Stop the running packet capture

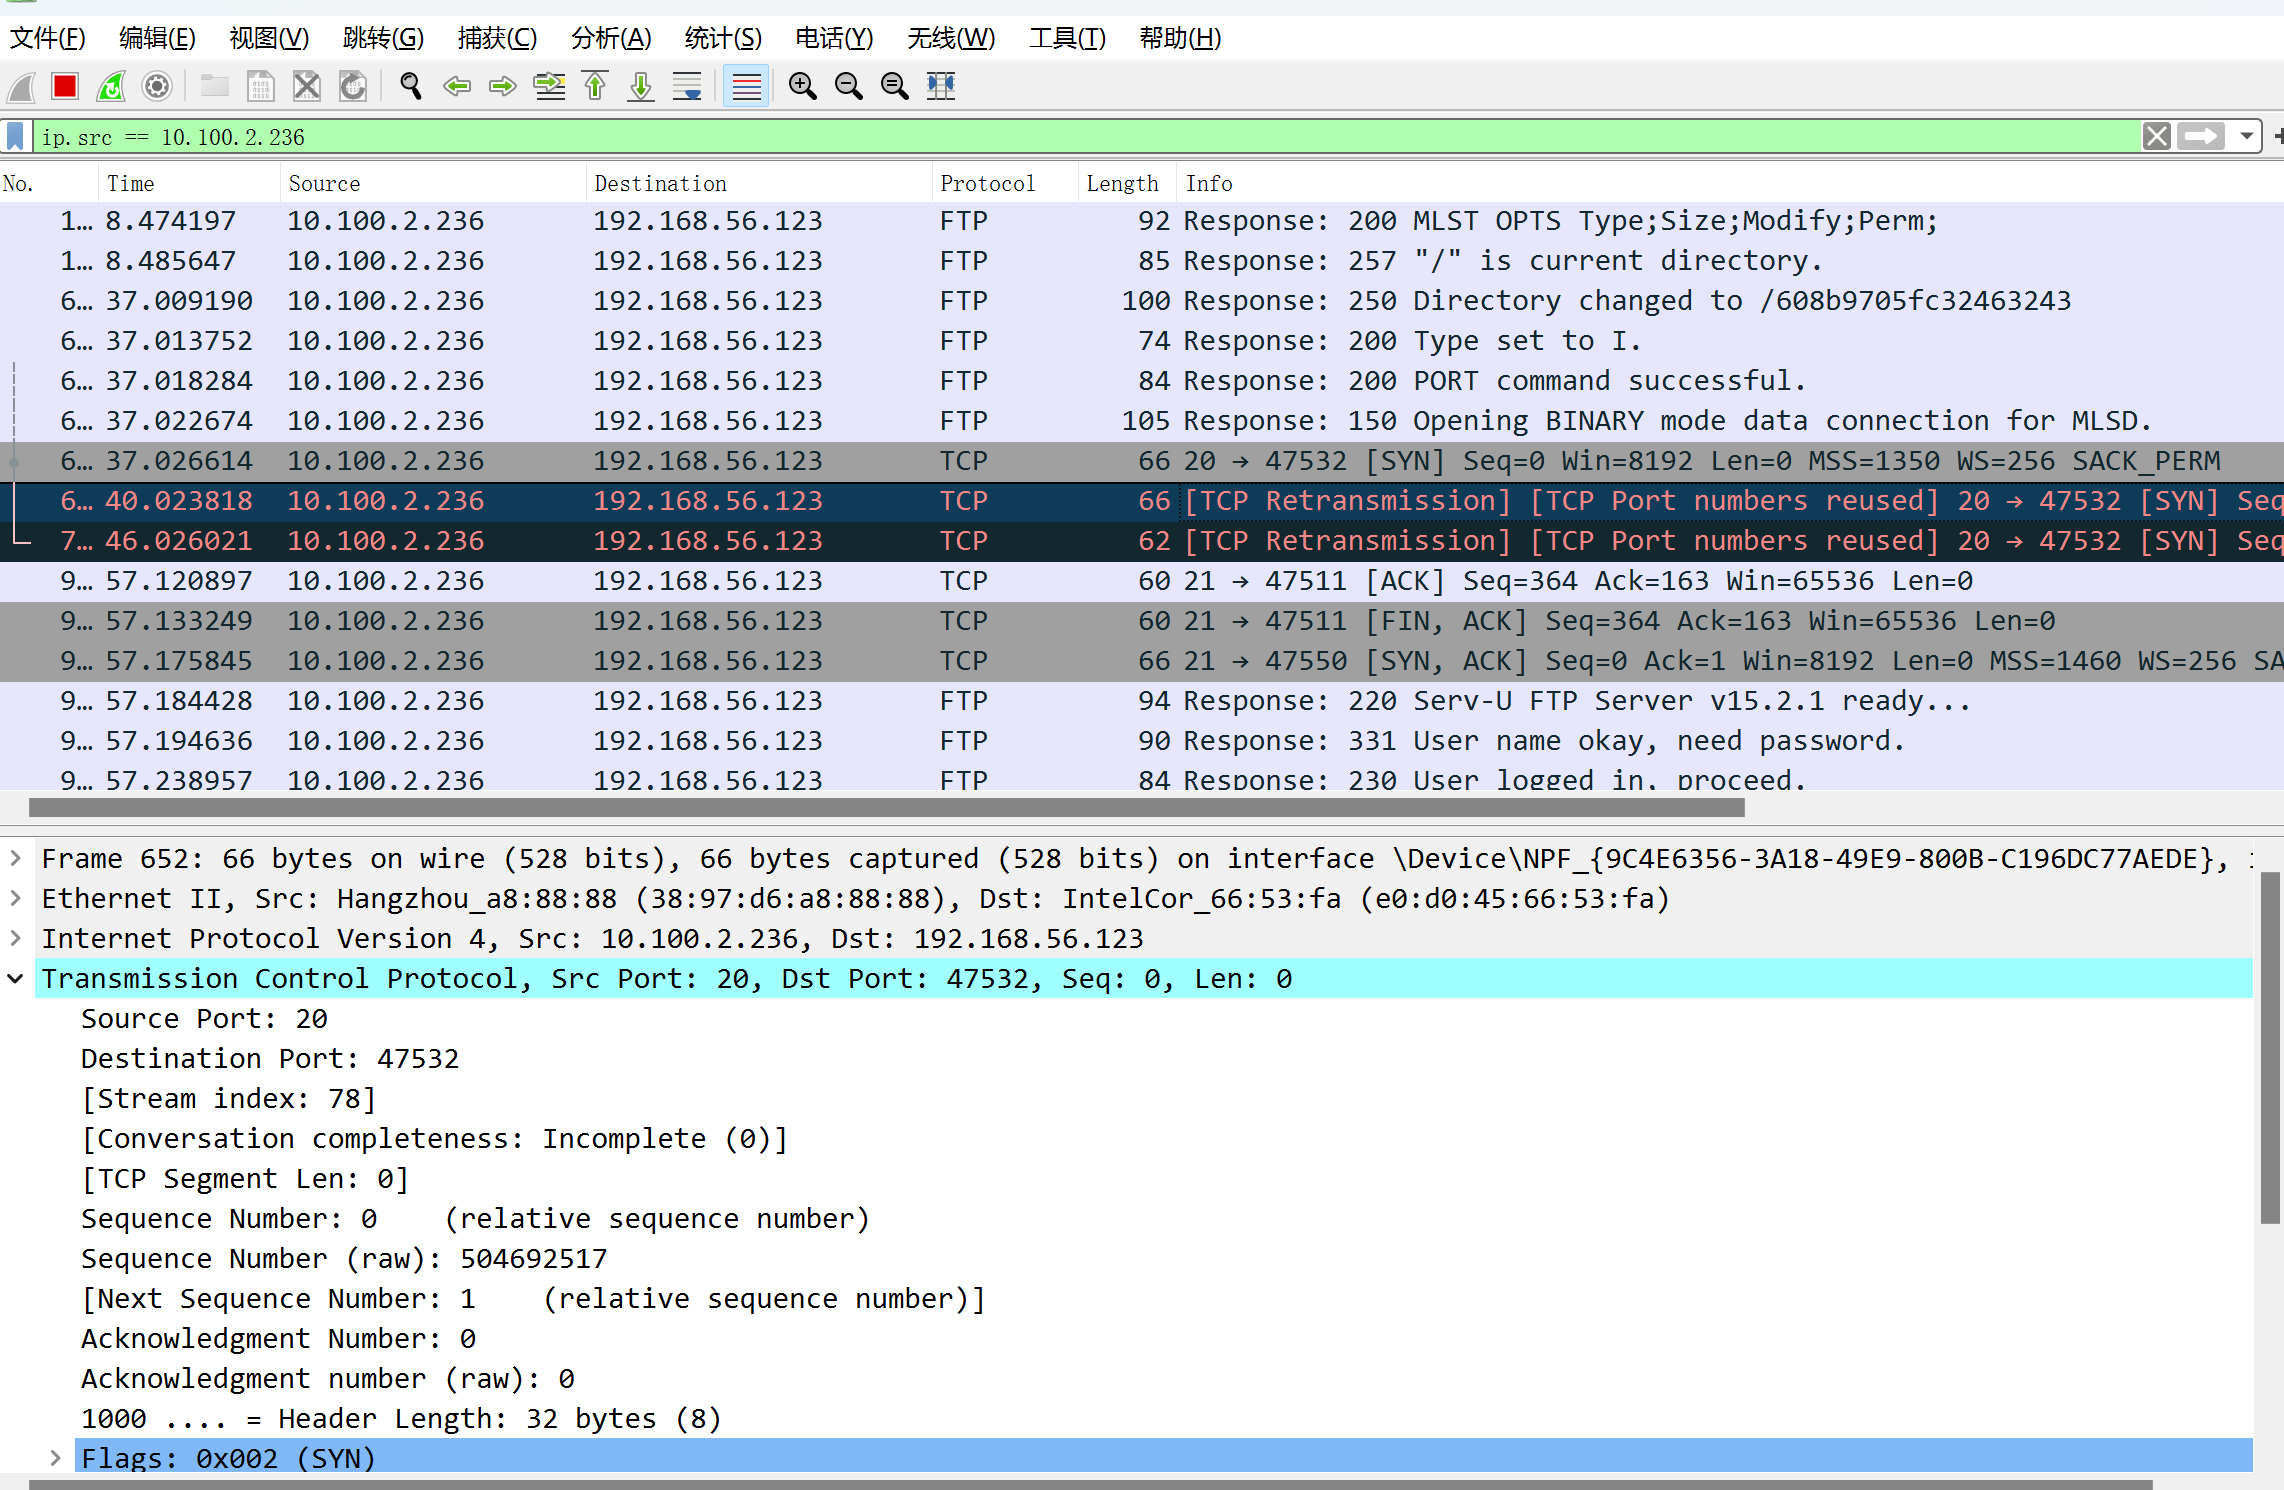(x=65, y=87)
